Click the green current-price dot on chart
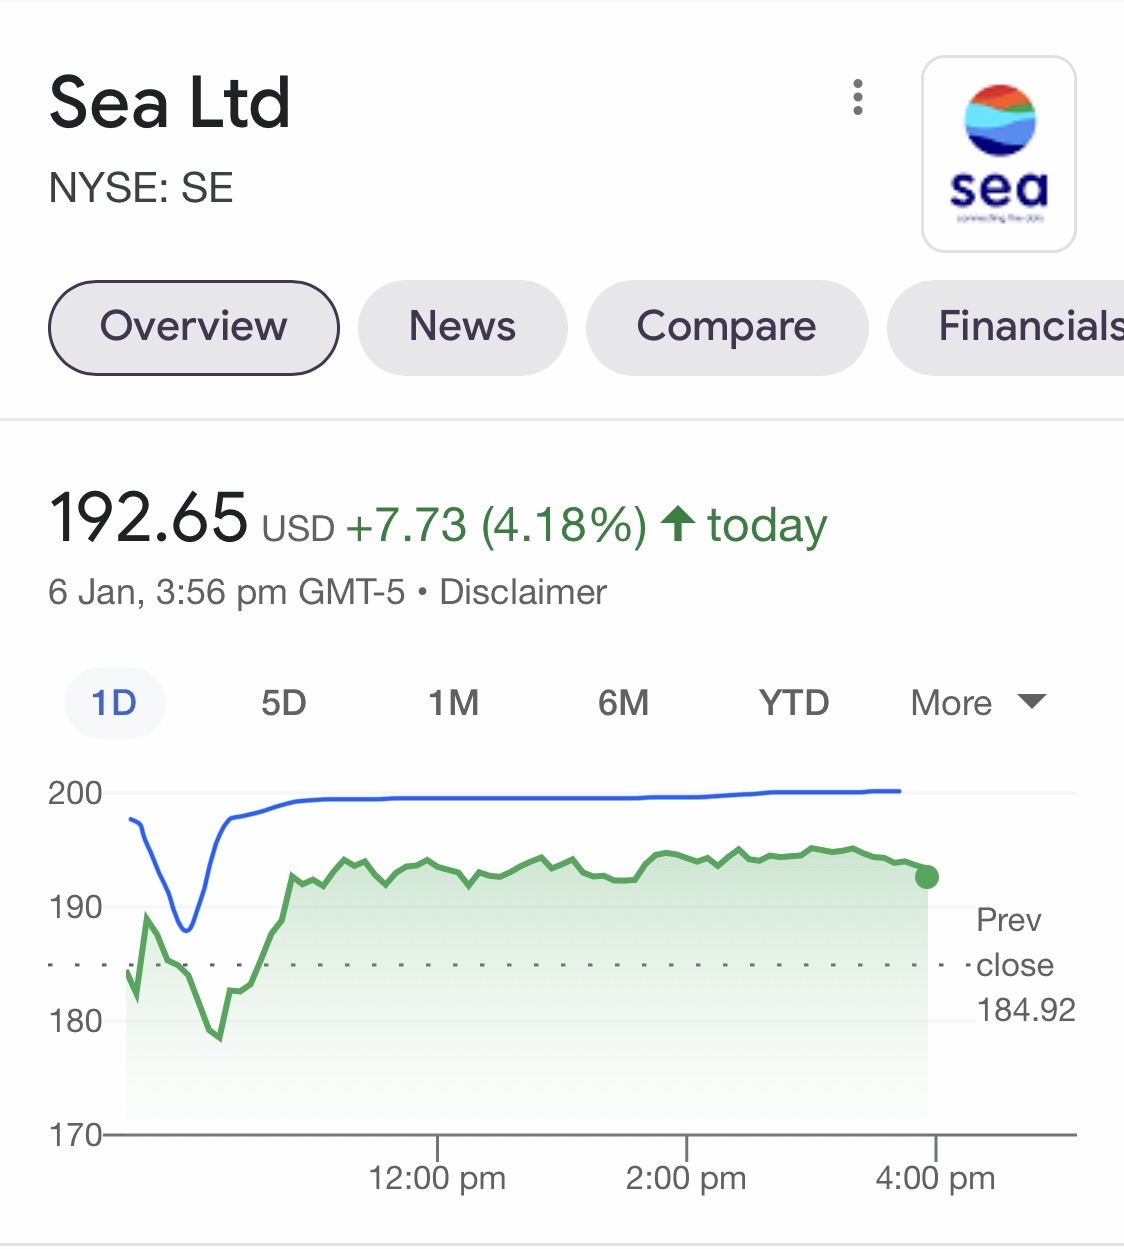 point(927,877)
